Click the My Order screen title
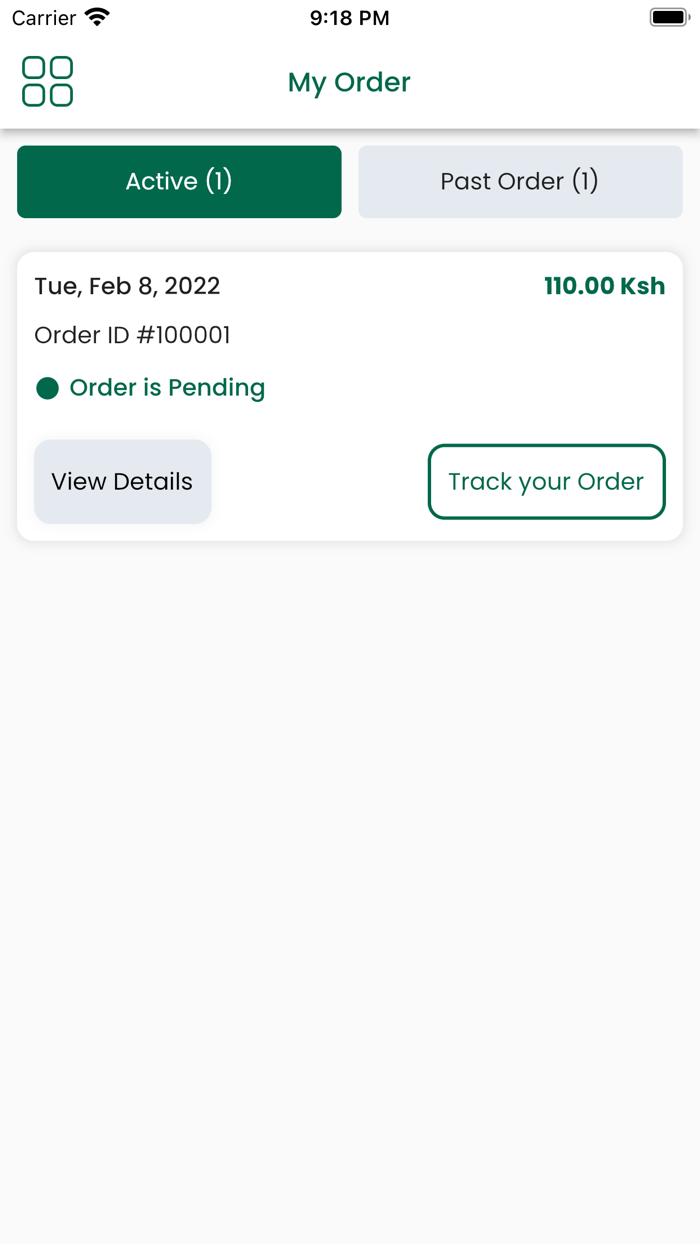Image resolution: width=700 pixels, height=1244 pixels. click(x=349, y=83)
